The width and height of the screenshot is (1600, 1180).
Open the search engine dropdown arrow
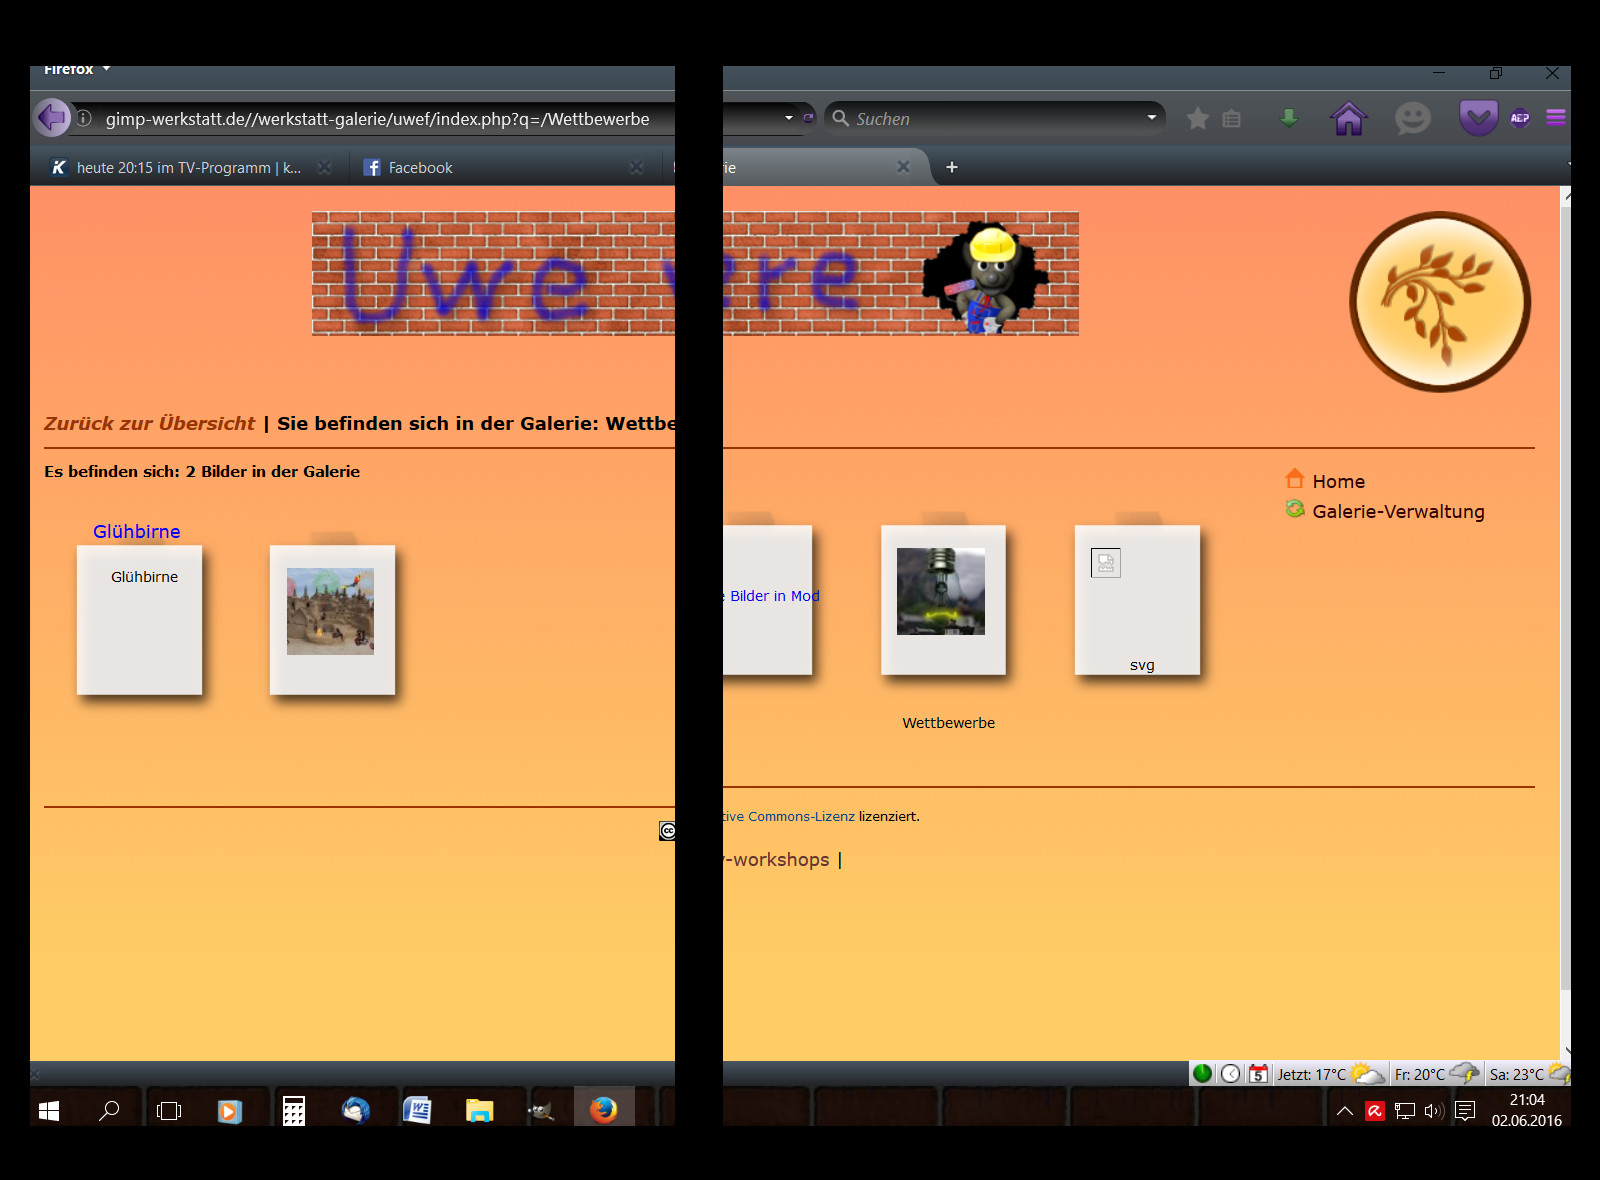point(1151,118)
